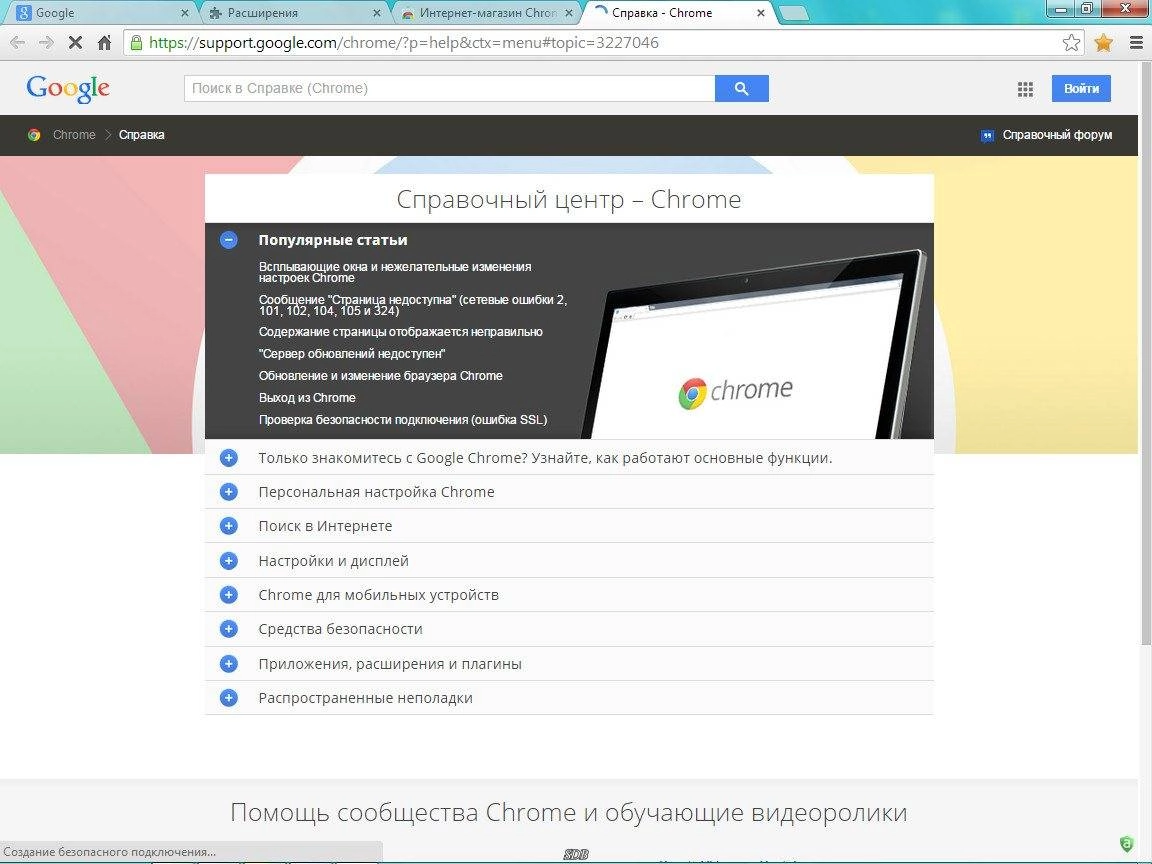Close the Расширения tab
The height and width of the screenshot is (864, 1152).
pos(377,13)
